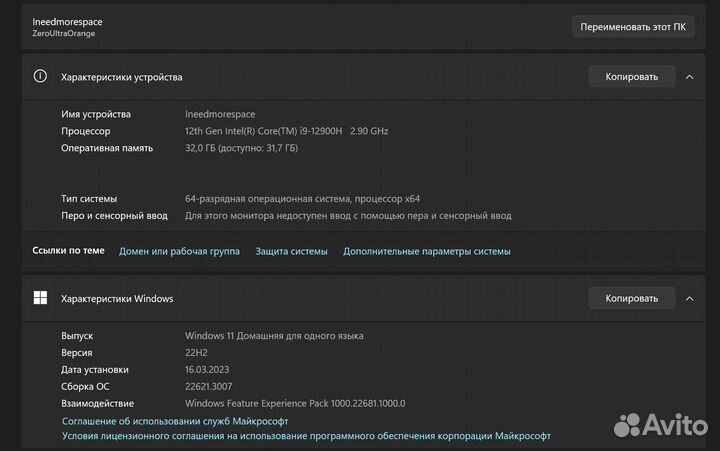Image resolution: width=720 pixels, height=451 pixels.
Task: Copy device specifications with Копировать button
Action: pos(632,77)
